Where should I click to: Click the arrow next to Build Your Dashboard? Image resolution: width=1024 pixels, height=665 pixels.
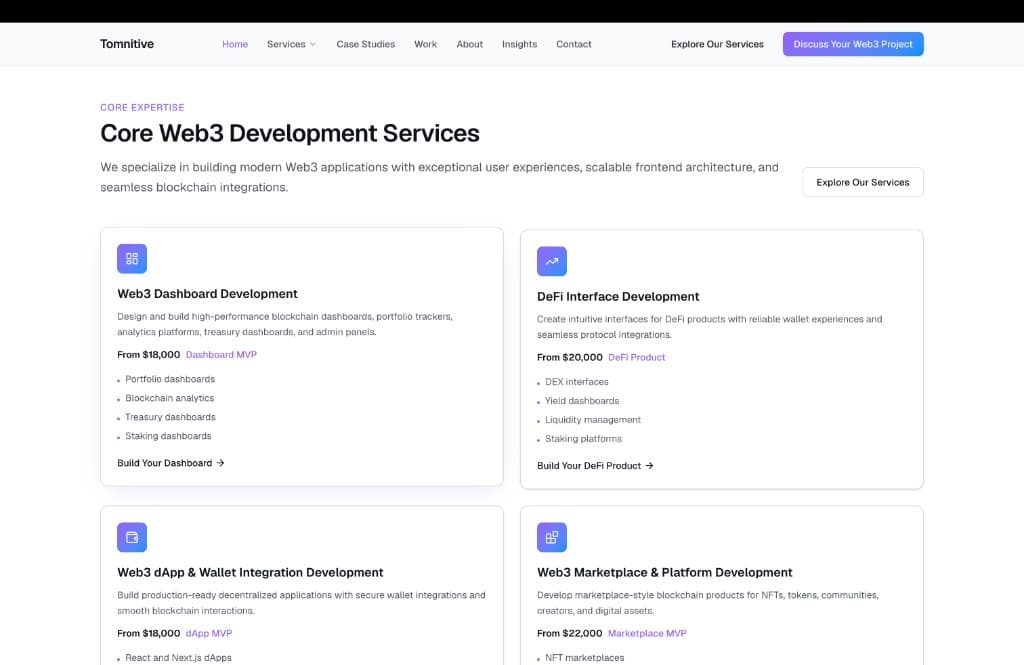[x=221, y=463]
